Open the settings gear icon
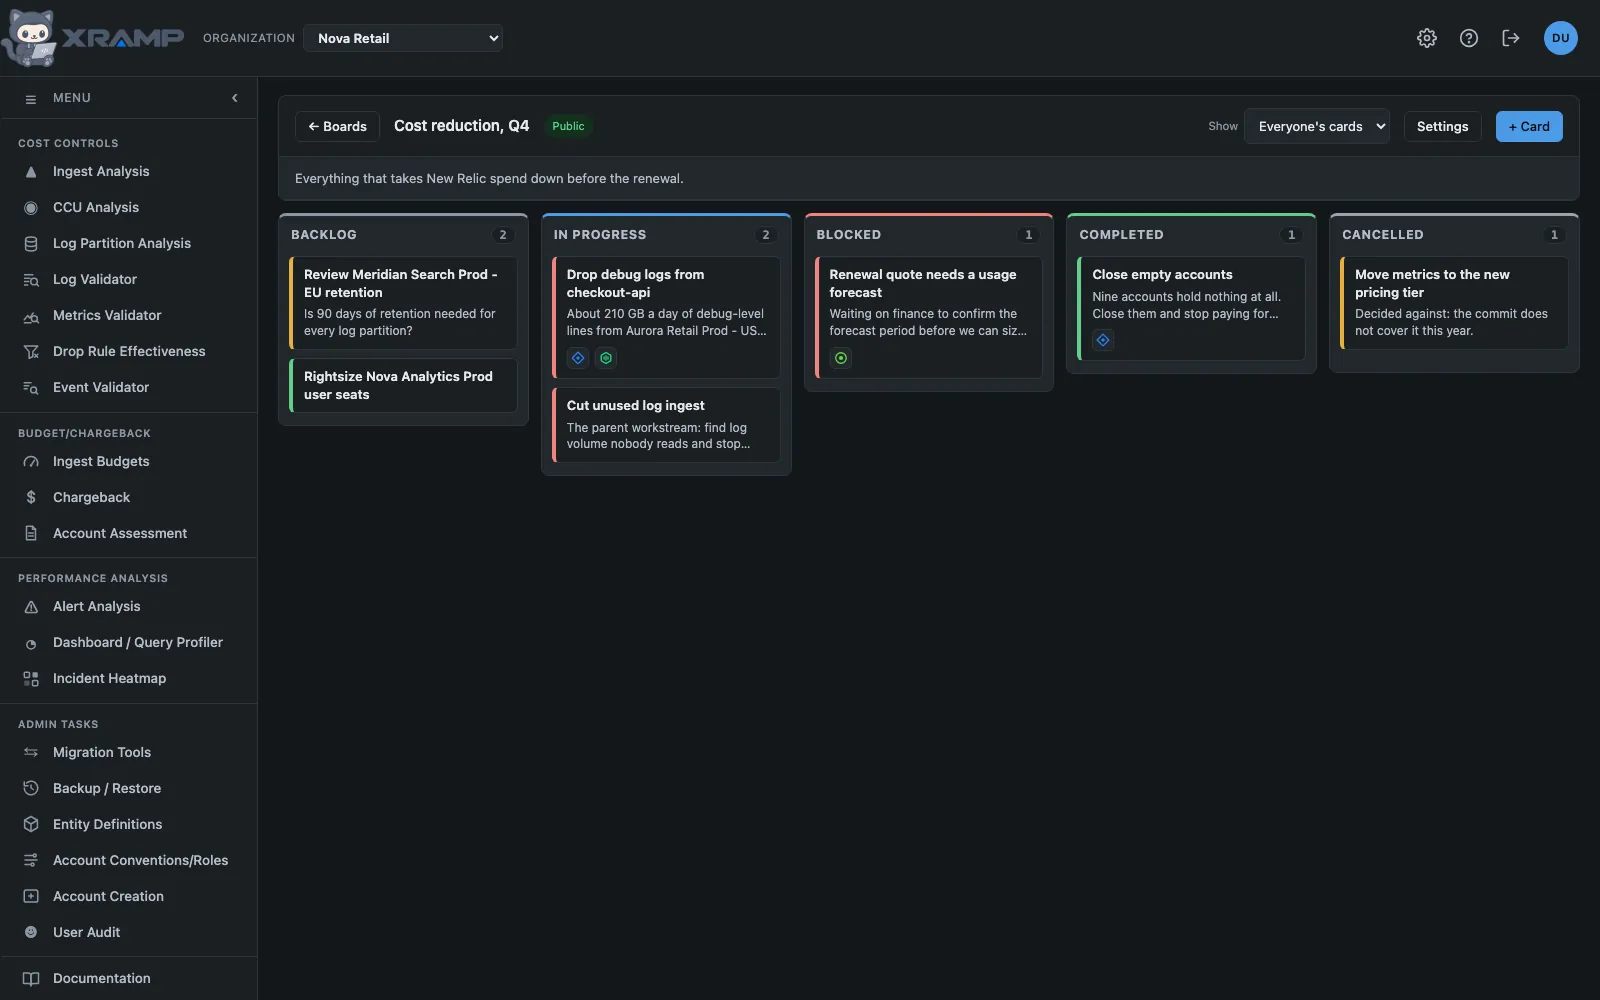The image size is (1600, 1000). pos(1427,38)
